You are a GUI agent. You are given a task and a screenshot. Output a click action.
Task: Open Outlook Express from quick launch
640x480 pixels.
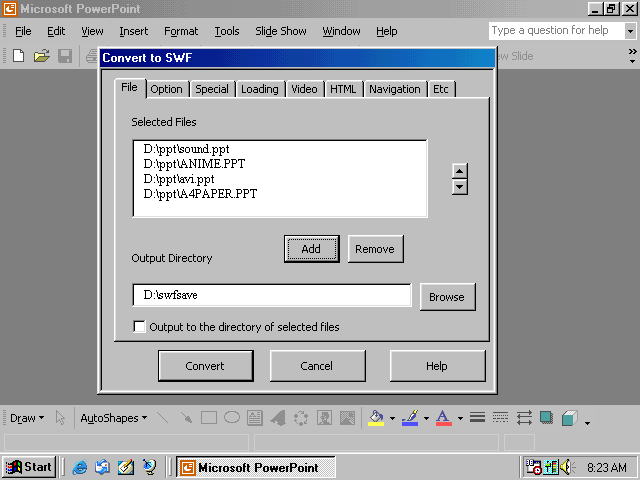pyautogui.click(x=102, y=467)
